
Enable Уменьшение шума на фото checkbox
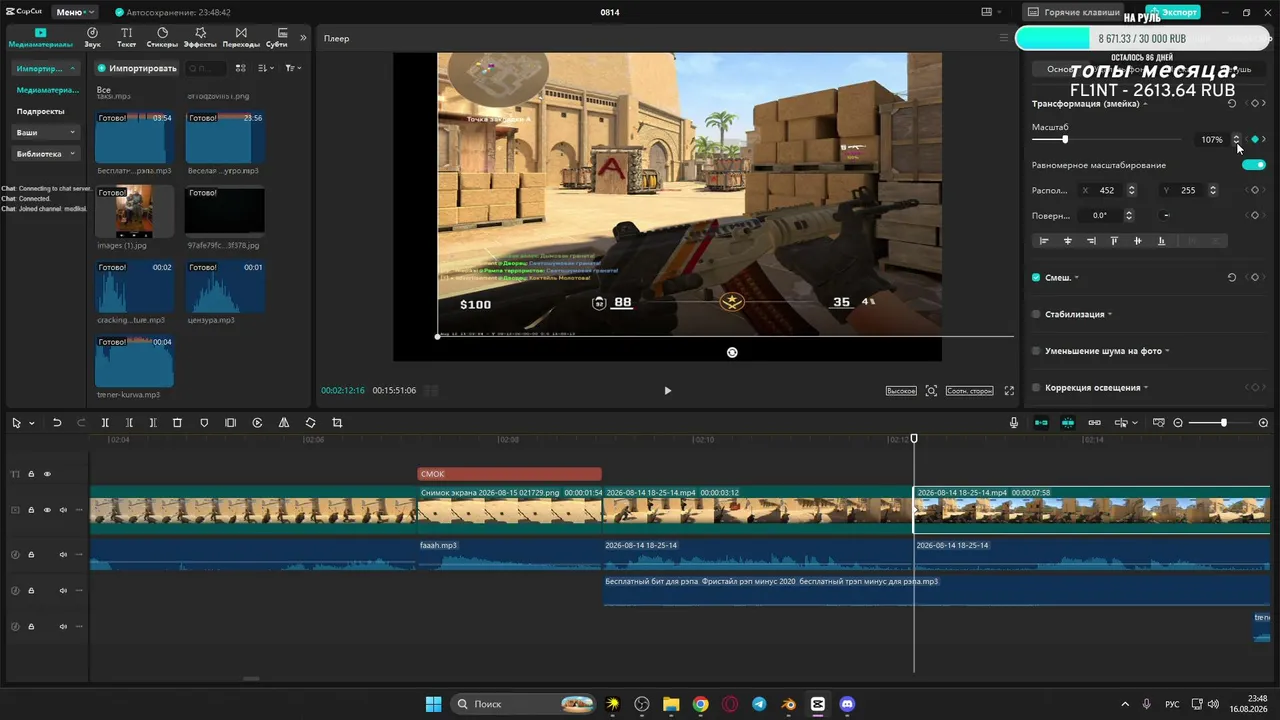(x=1036, y=351)
